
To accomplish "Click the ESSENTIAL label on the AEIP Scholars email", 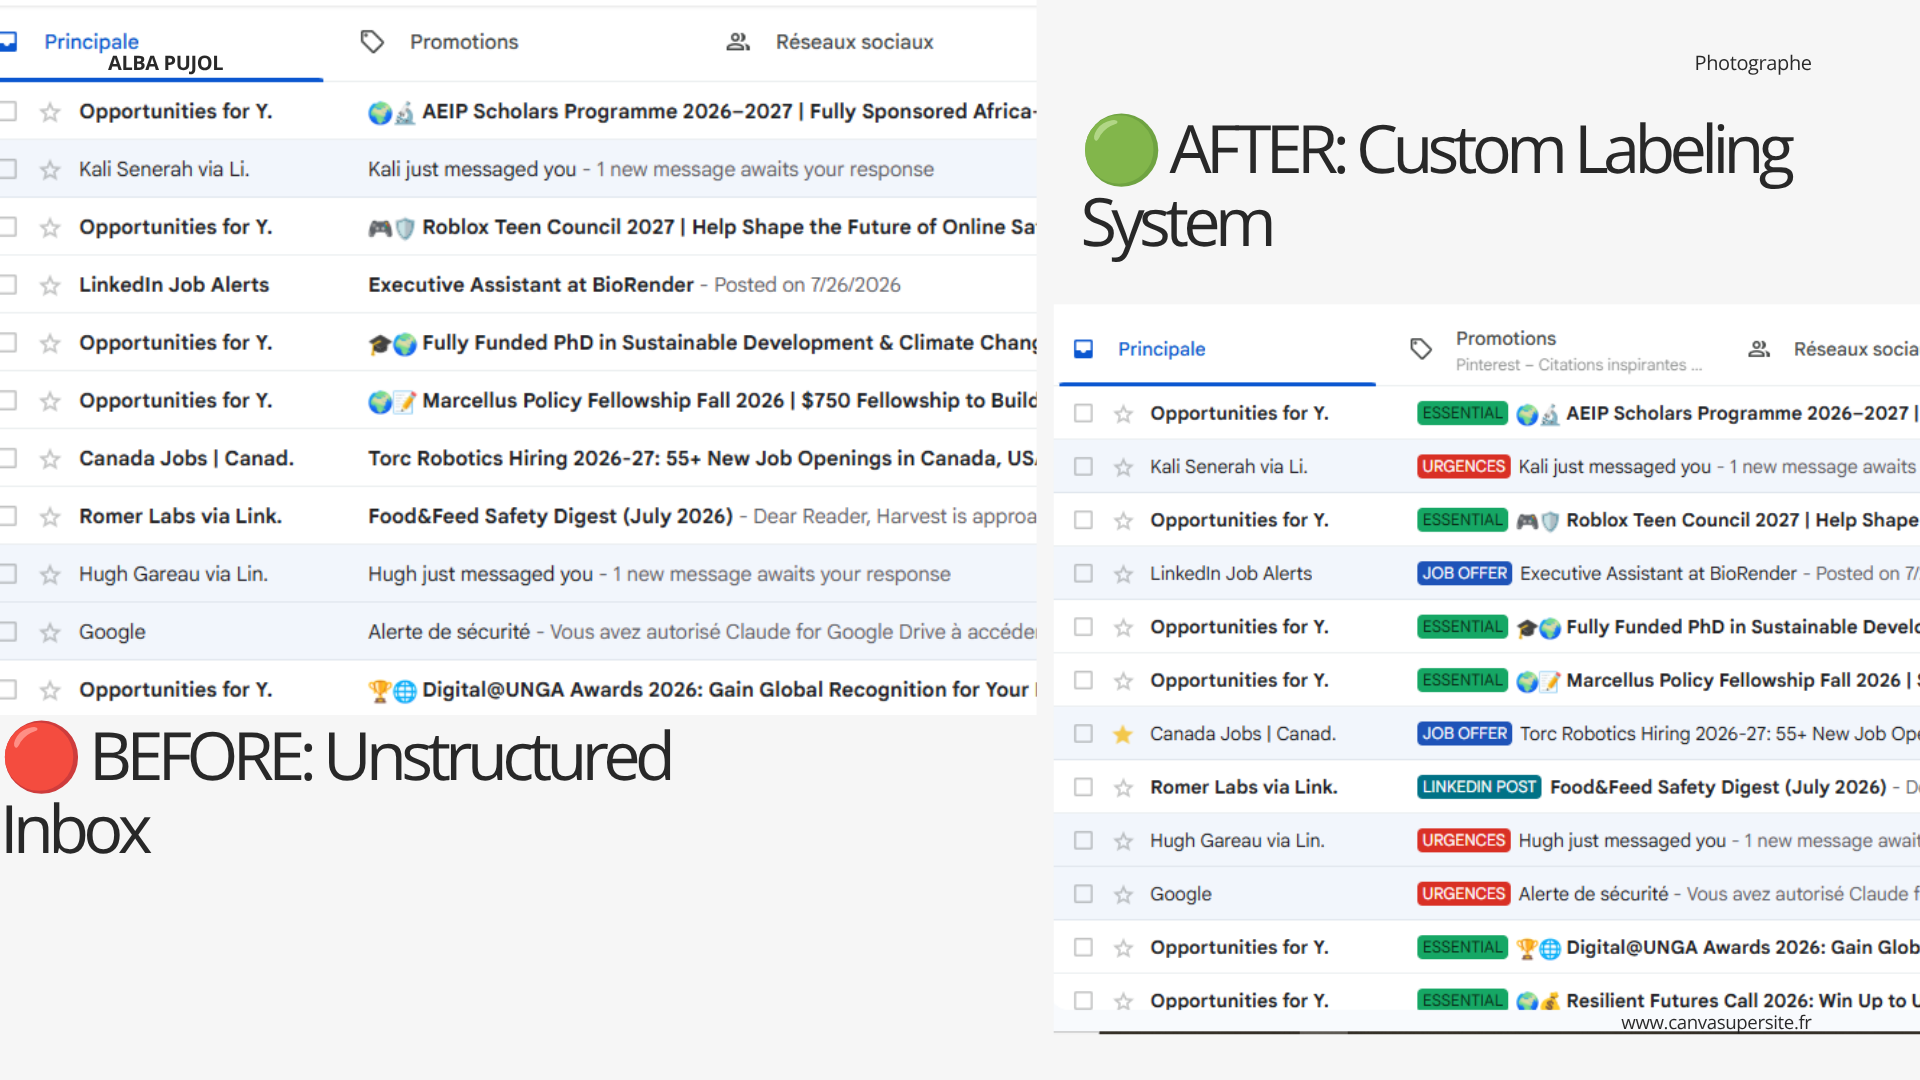I will (x=1462, y=414).
